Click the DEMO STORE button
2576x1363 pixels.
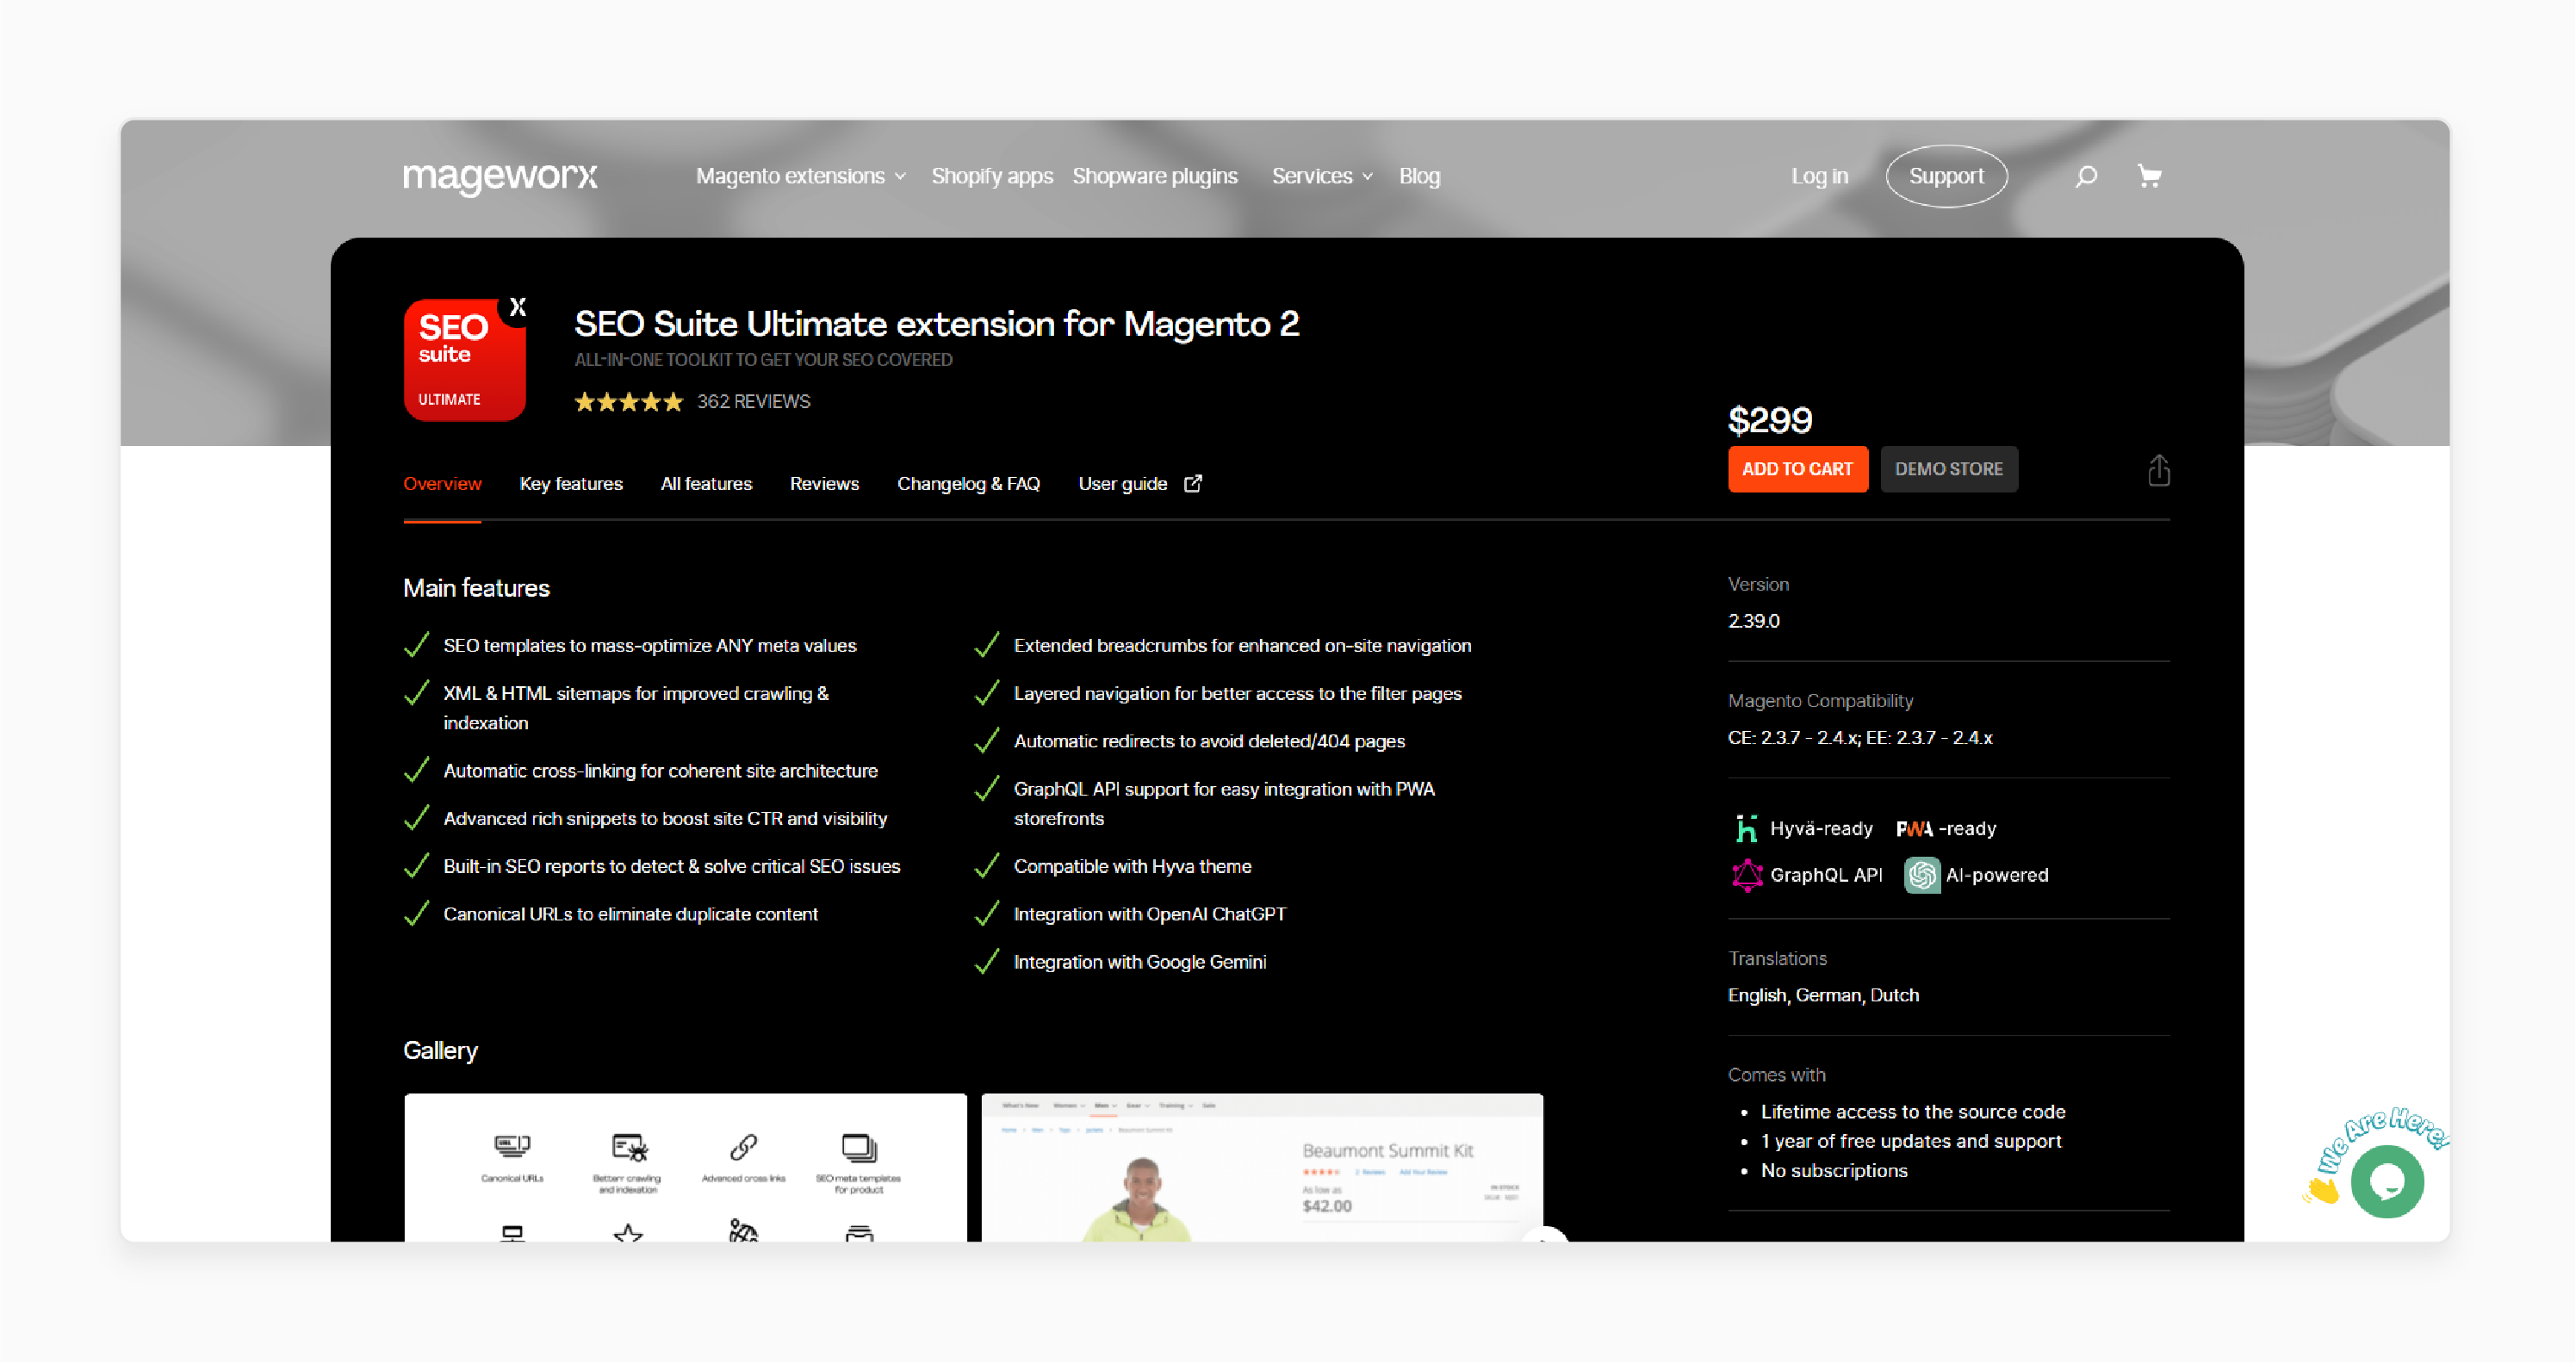point(1947,468)
